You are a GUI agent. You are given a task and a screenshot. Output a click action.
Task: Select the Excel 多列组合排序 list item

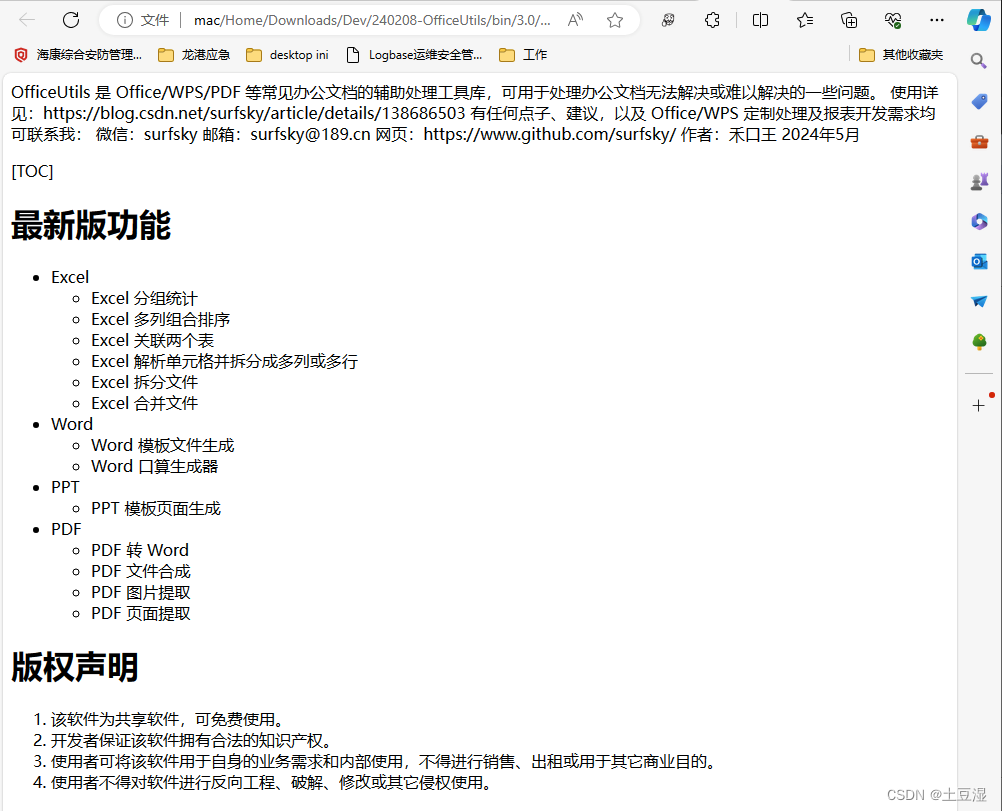[160, 320]
